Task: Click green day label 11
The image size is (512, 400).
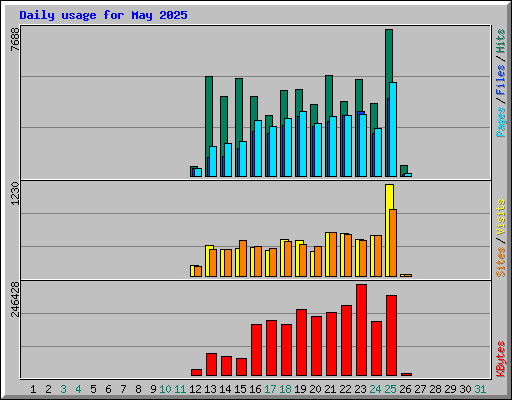Action: tap(180, 389)
